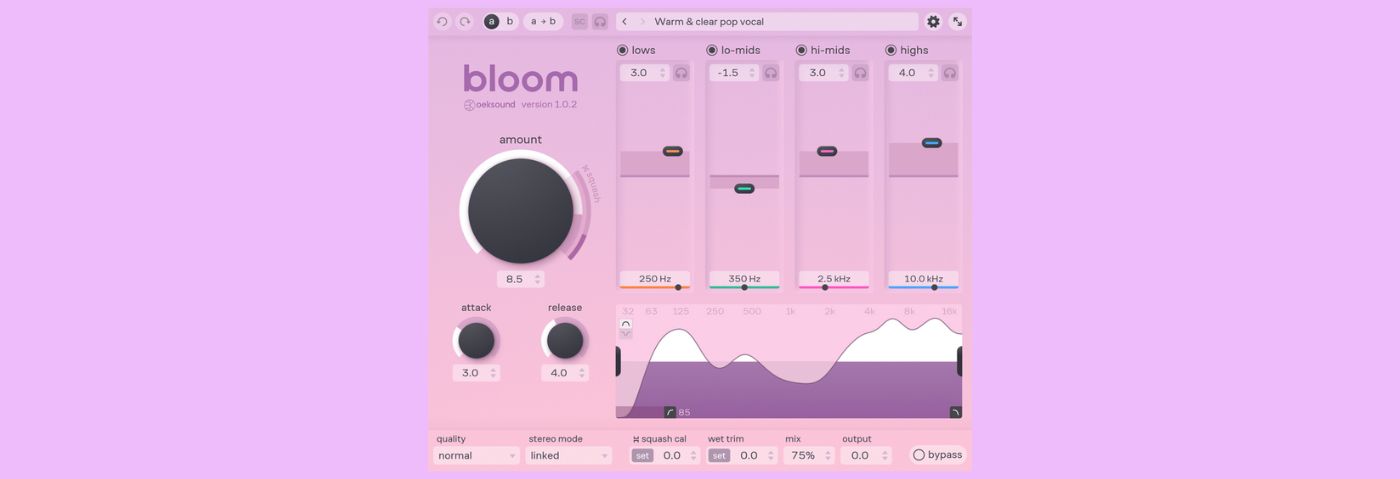
Task: Click the amount value stepper arrows
Action: pyautogui.click(x=538, y=280)
